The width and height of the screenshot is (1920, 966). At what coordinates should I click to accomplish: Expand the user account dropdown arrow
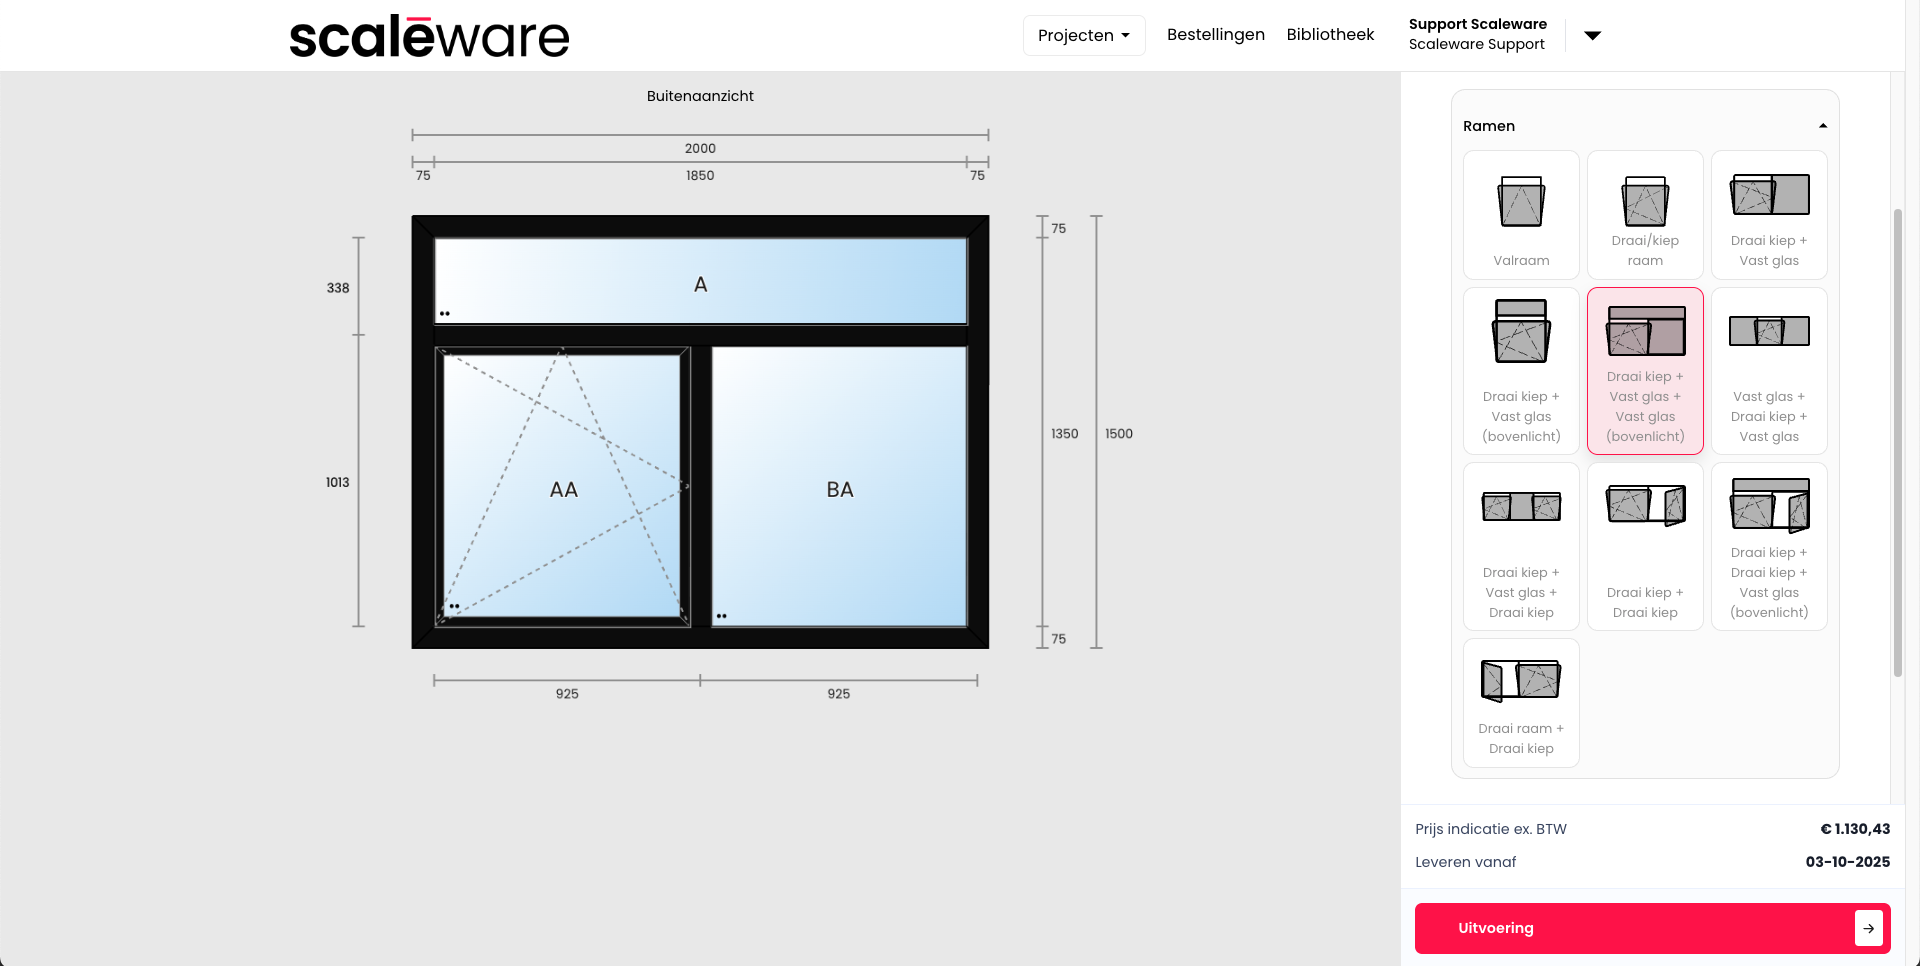point(1593,35)
